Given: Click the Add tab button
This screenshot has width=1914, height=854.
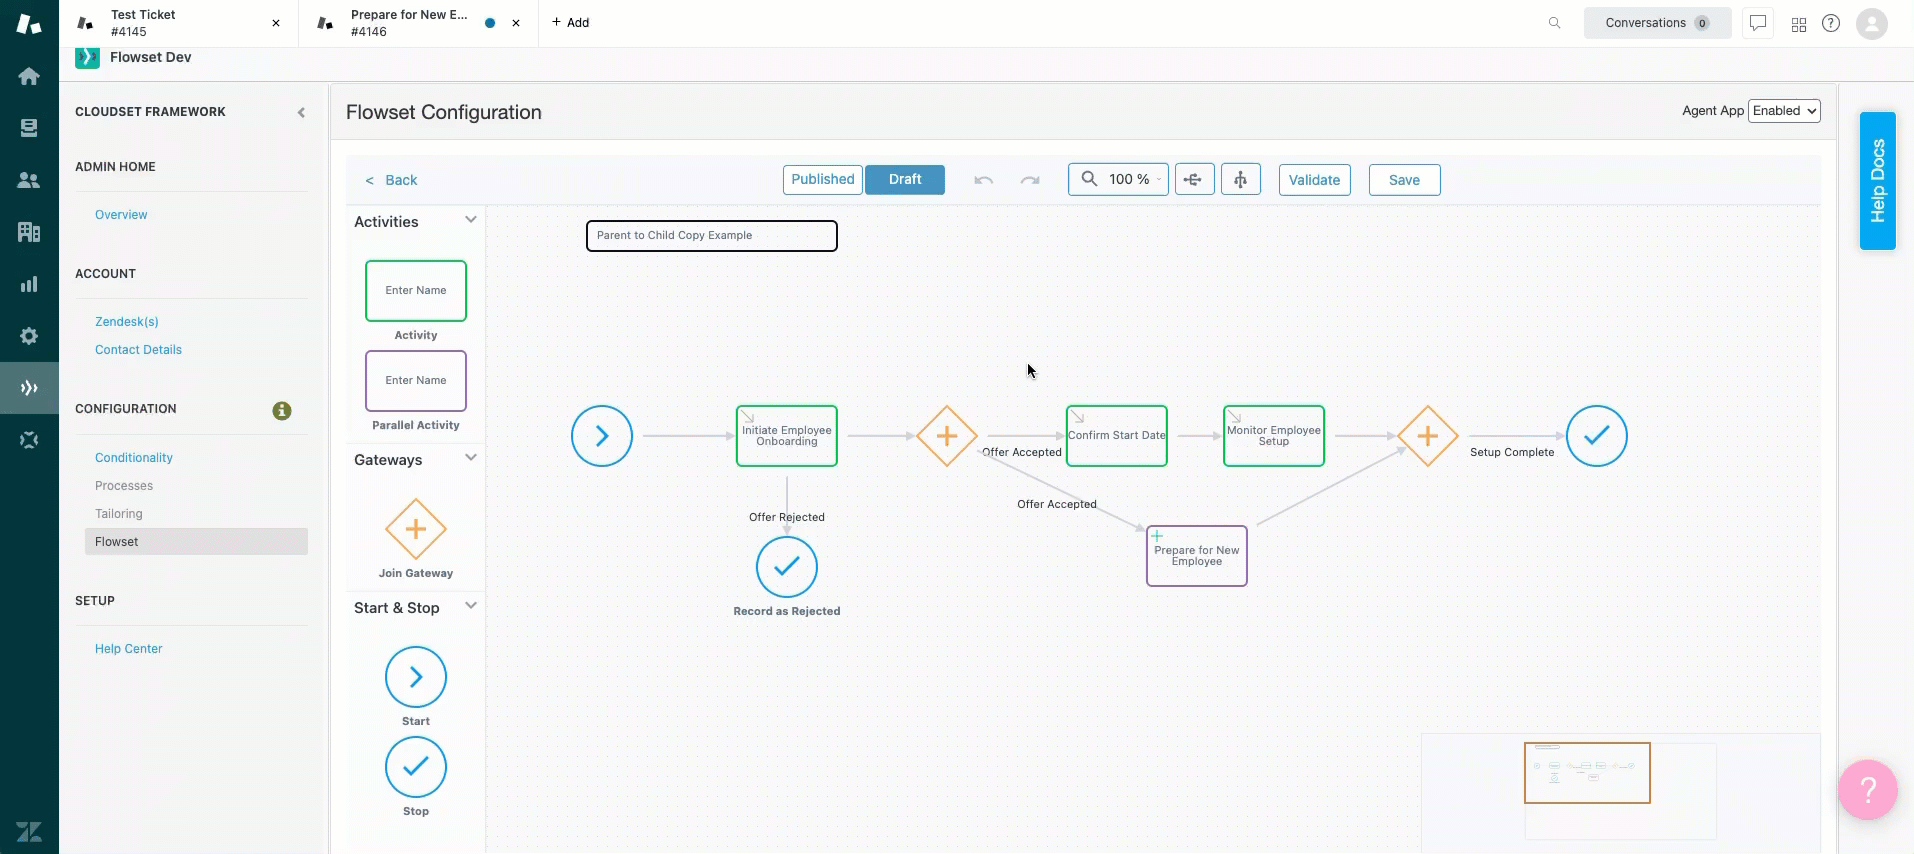Looking at the screenshot, I should 571,23.
